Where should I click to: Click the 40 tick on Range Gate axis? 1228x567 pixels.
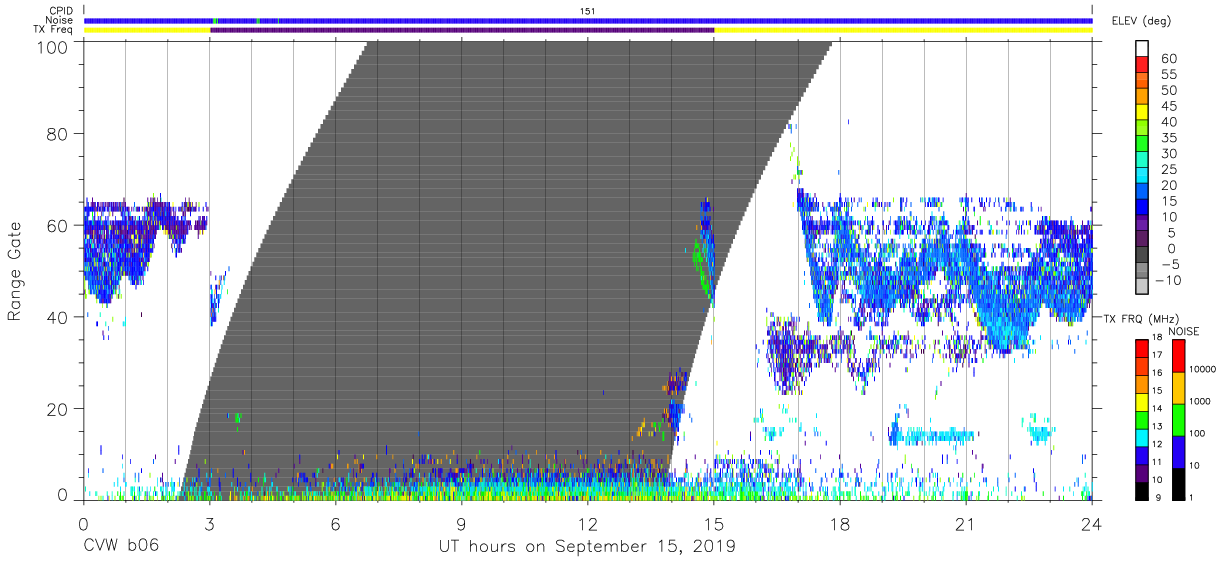(59, 317)
